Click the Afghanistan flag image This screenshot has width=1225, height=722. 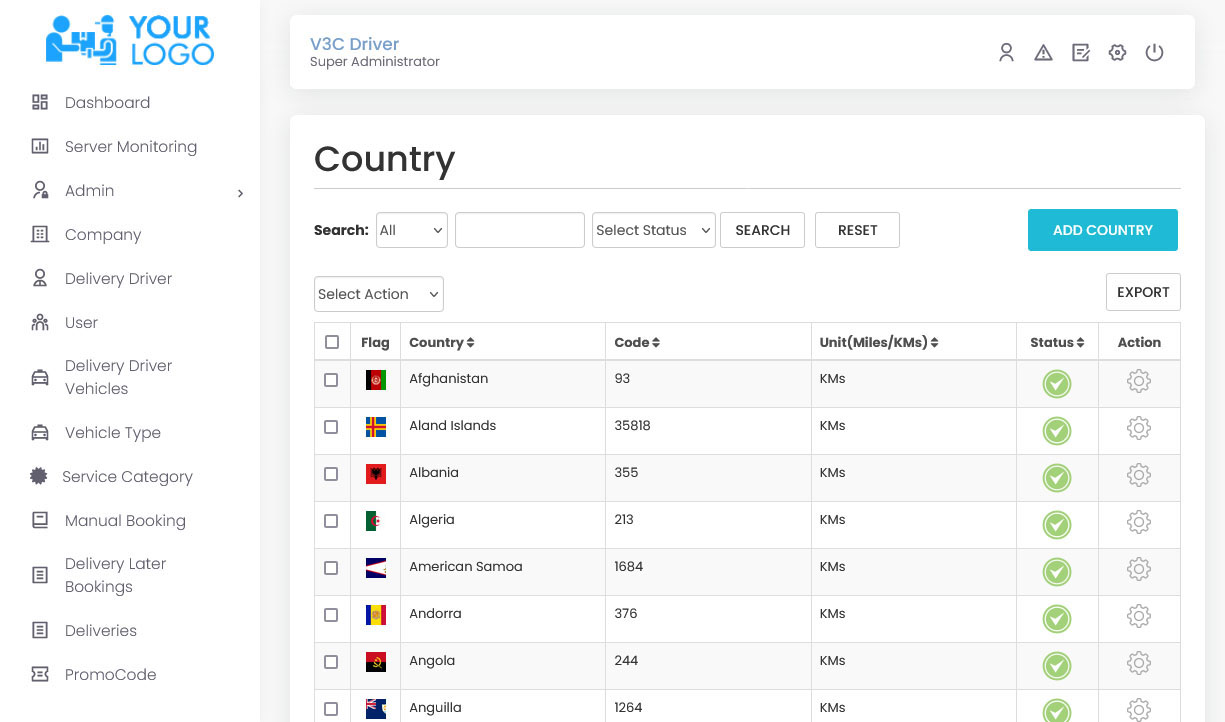(x=375, y=380)
